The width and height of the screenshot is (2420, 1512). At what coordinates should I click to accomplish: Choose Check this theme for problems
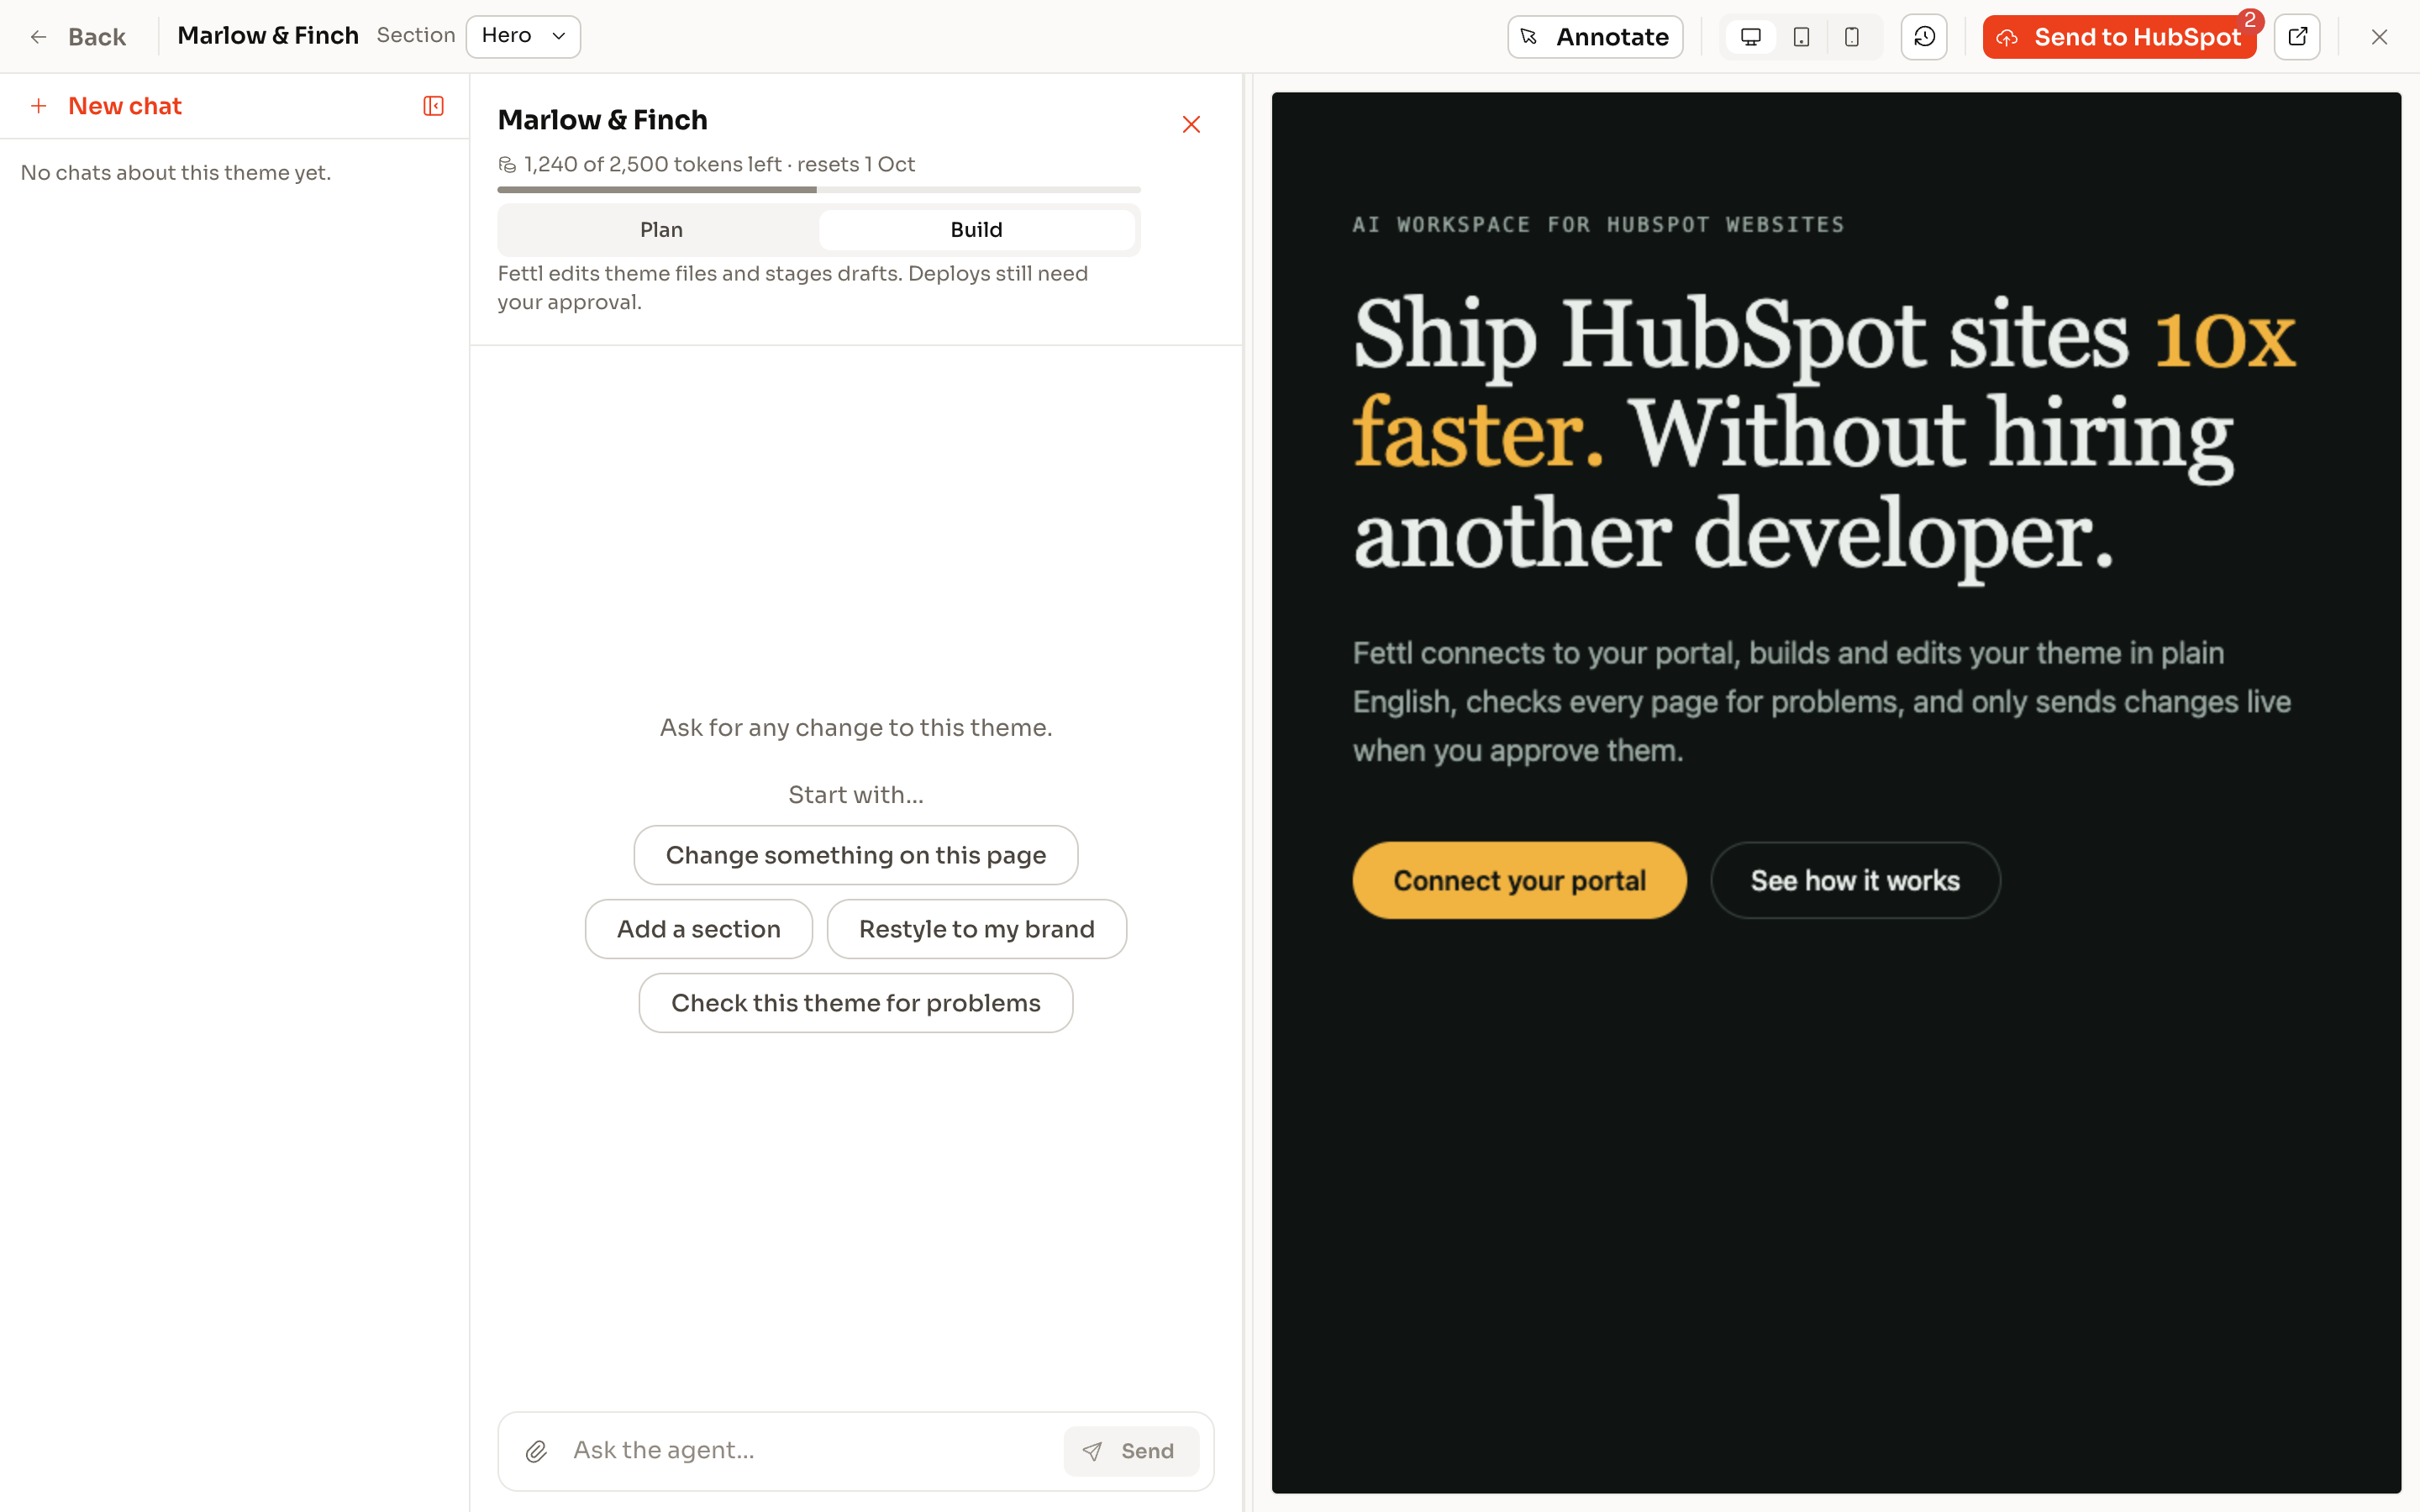[856, 1003]
